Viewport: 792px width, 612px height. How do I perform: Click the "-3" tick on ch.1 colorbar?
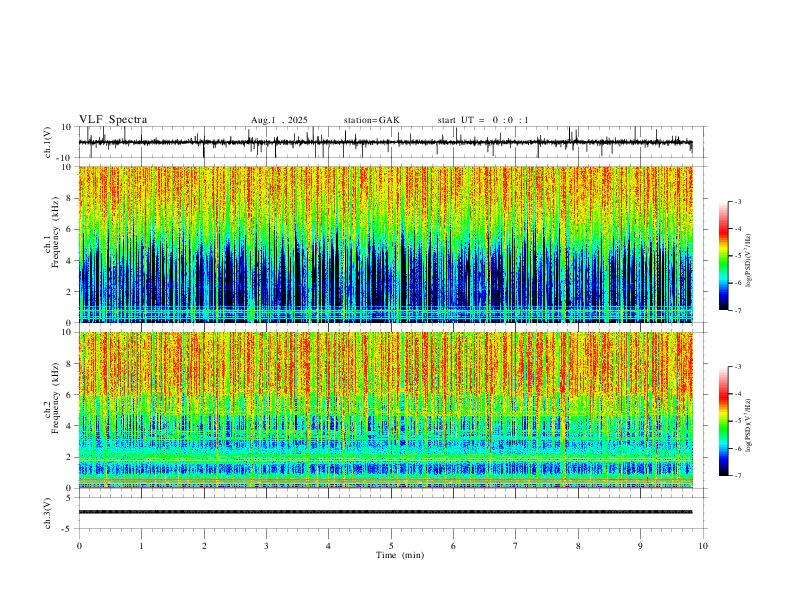click(x=738, y=201)
